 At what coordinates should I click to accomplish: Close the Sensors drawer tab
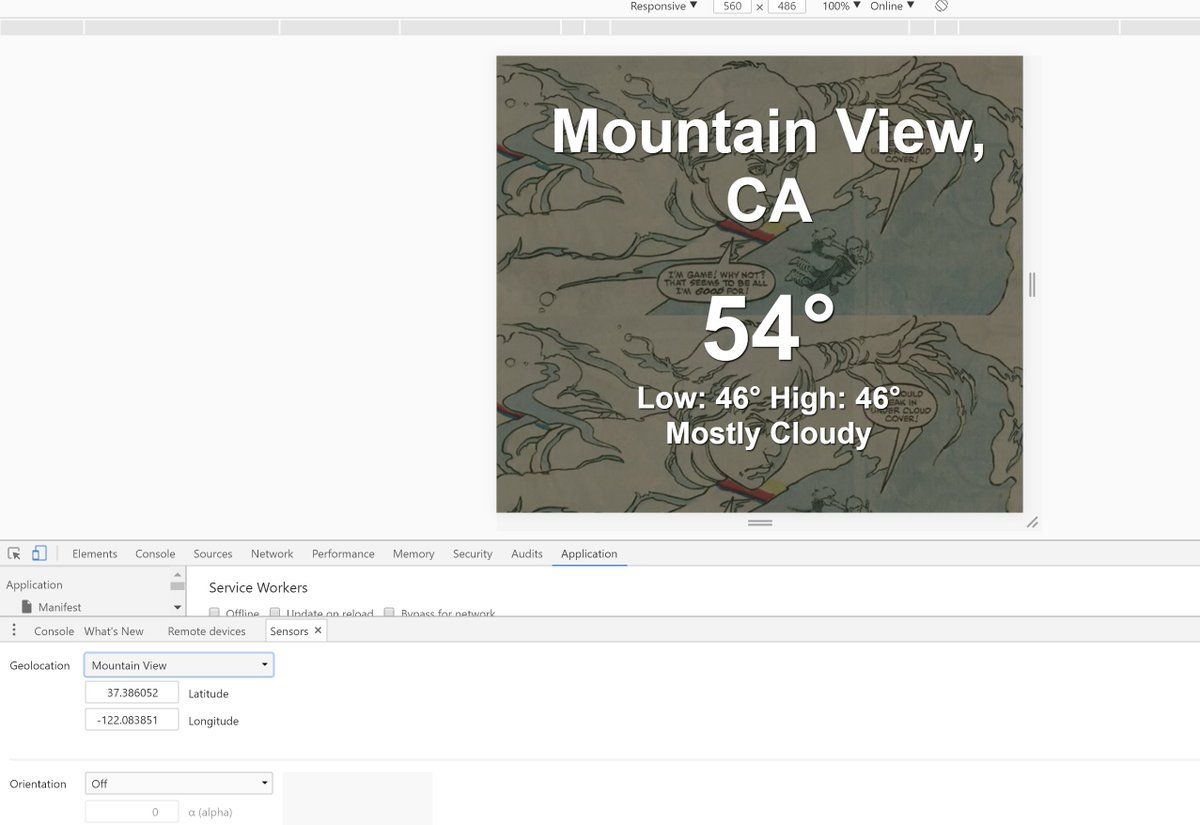tap(318, 630)
